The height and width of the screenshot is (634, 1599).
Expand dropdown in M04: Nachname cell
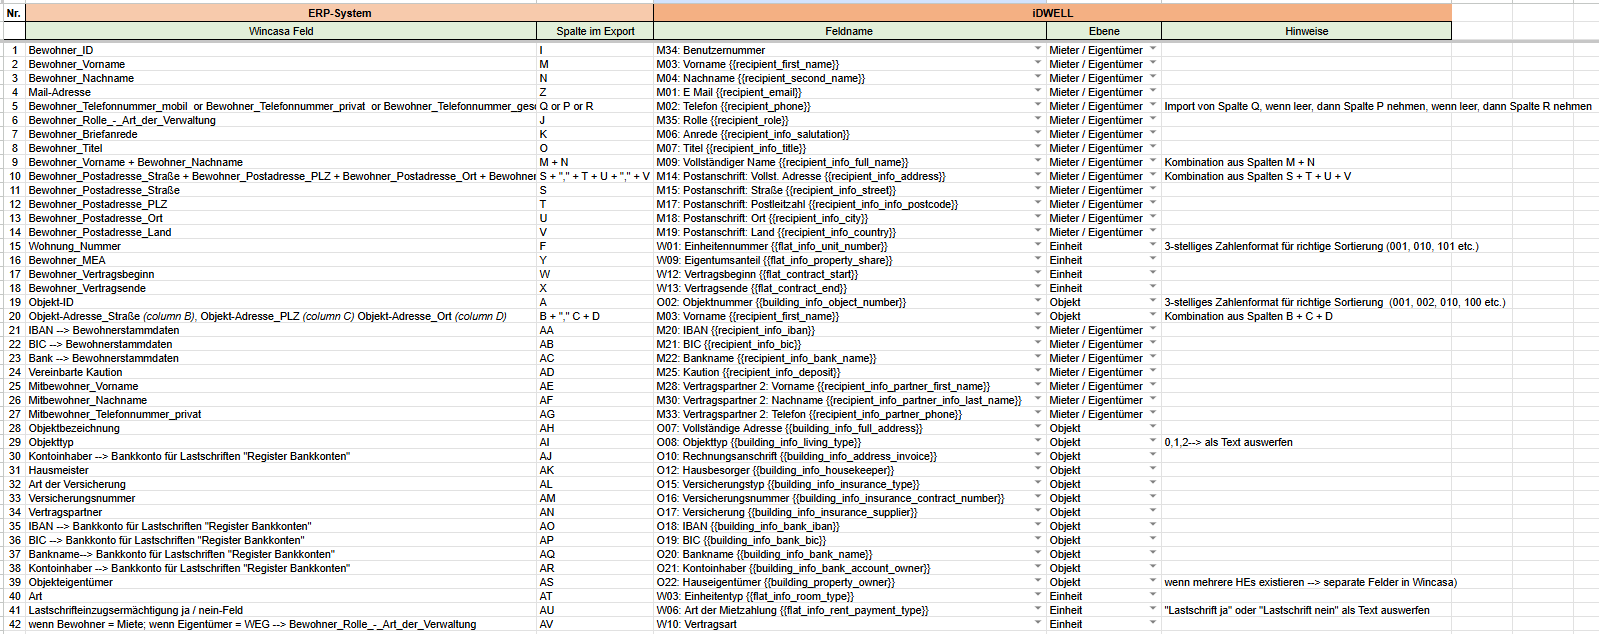(x=1037, y=77)
